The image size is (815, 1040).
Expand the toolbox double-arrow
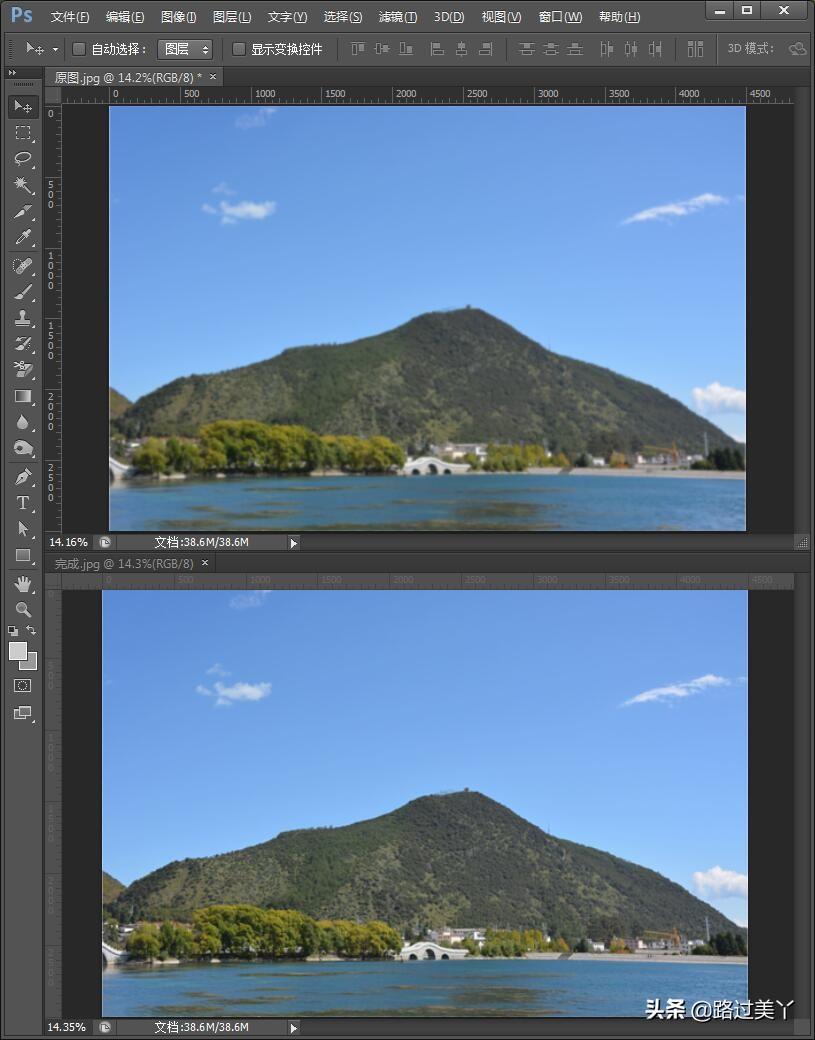12,72
